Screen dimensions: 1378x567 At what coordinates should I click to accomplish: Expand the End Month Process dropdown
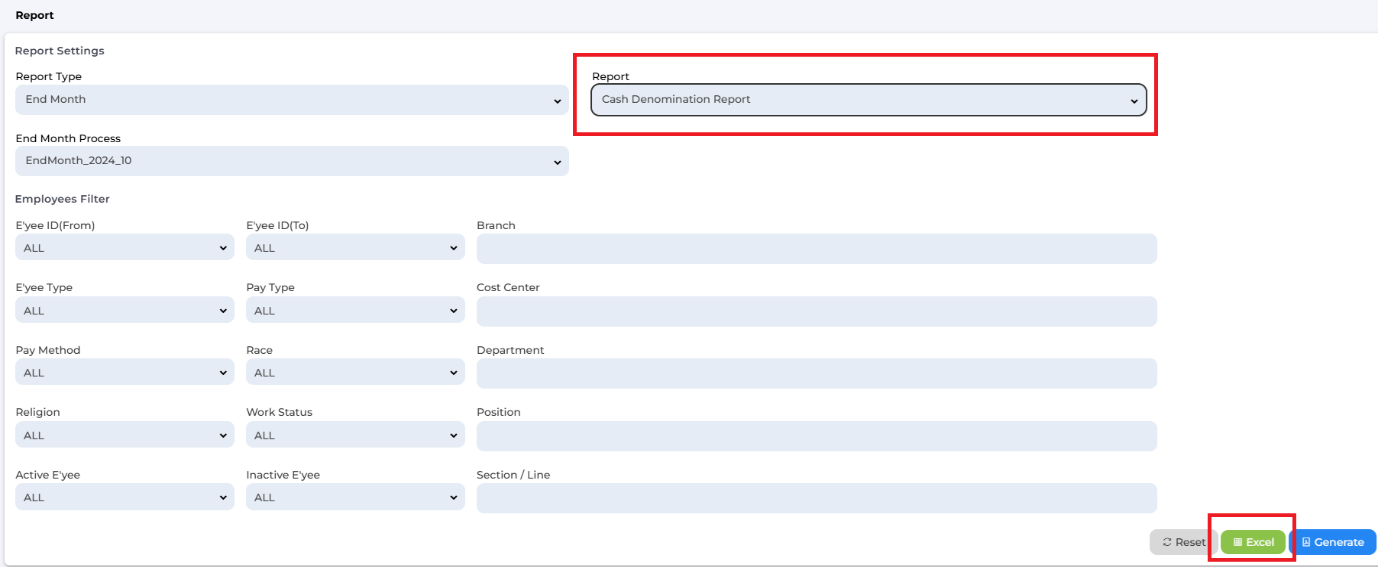coord(292,161)
